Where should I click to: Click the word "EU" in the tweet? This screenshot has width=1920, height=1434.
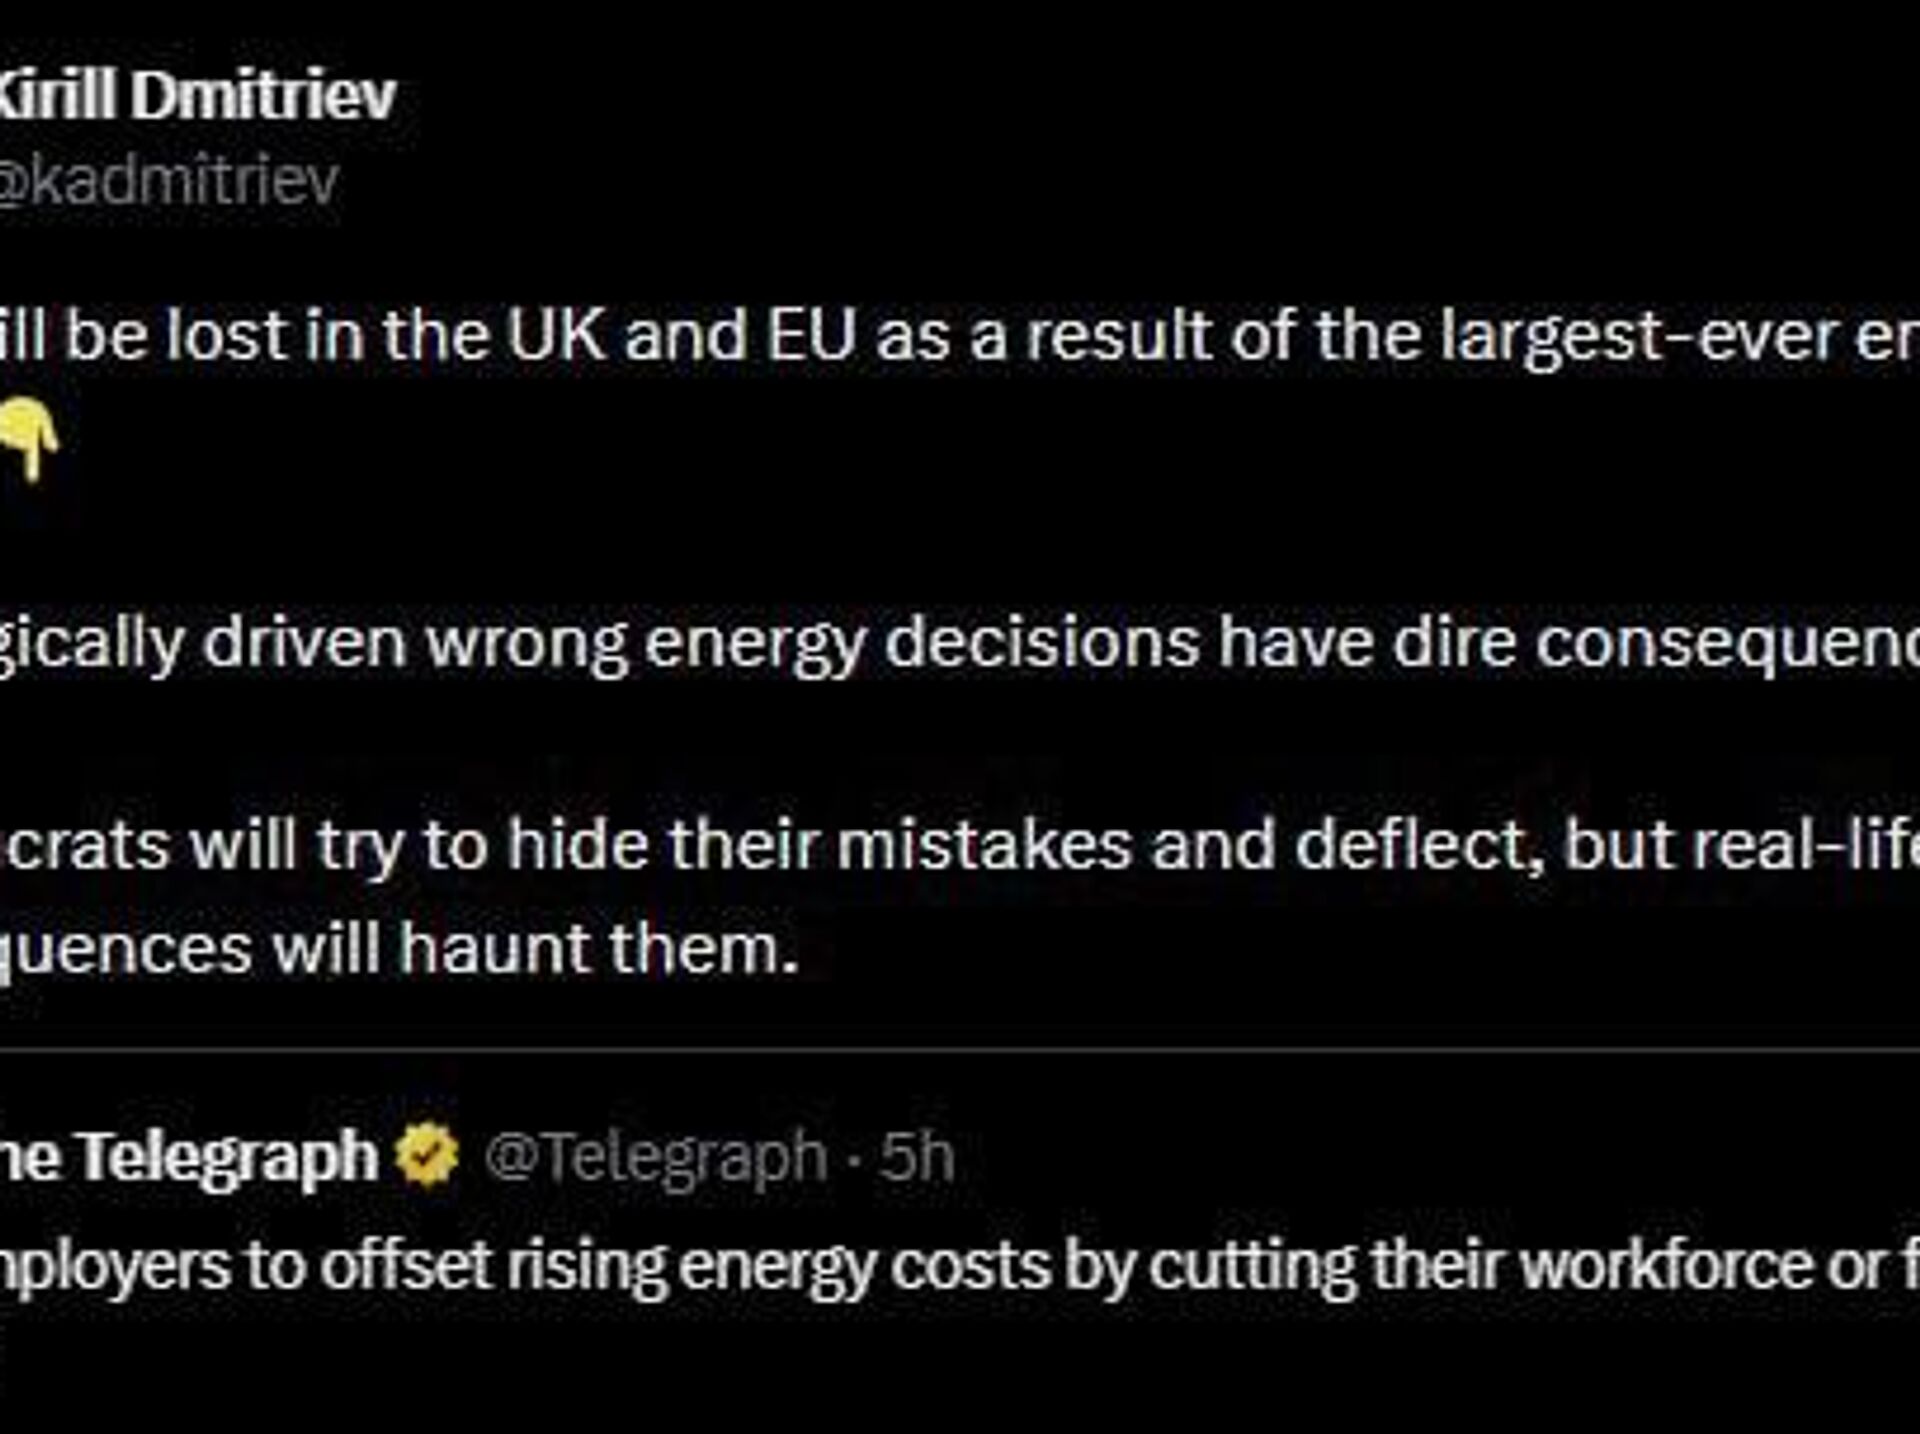click(x=812, y=335)
